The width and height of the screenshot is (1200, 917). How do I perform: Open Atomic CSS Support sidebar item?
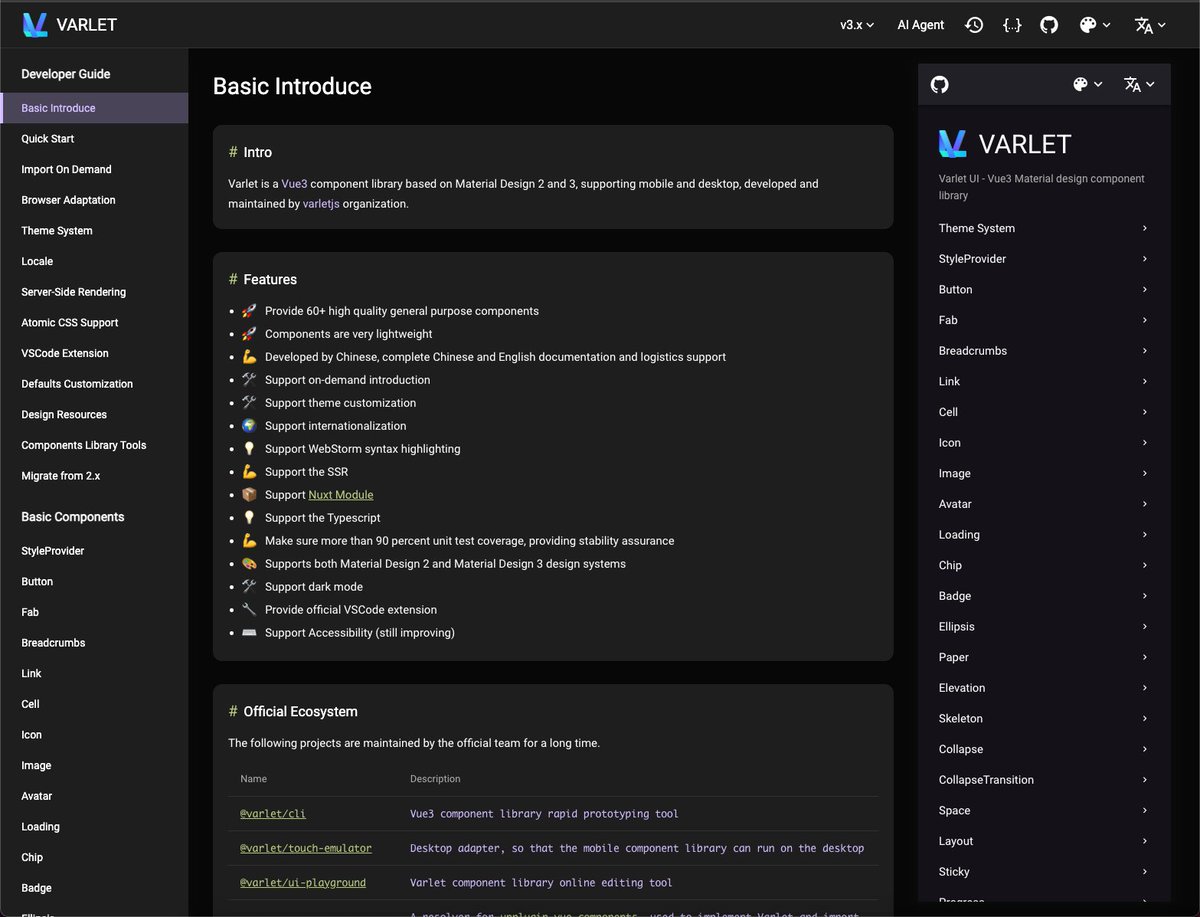[94, 322]
